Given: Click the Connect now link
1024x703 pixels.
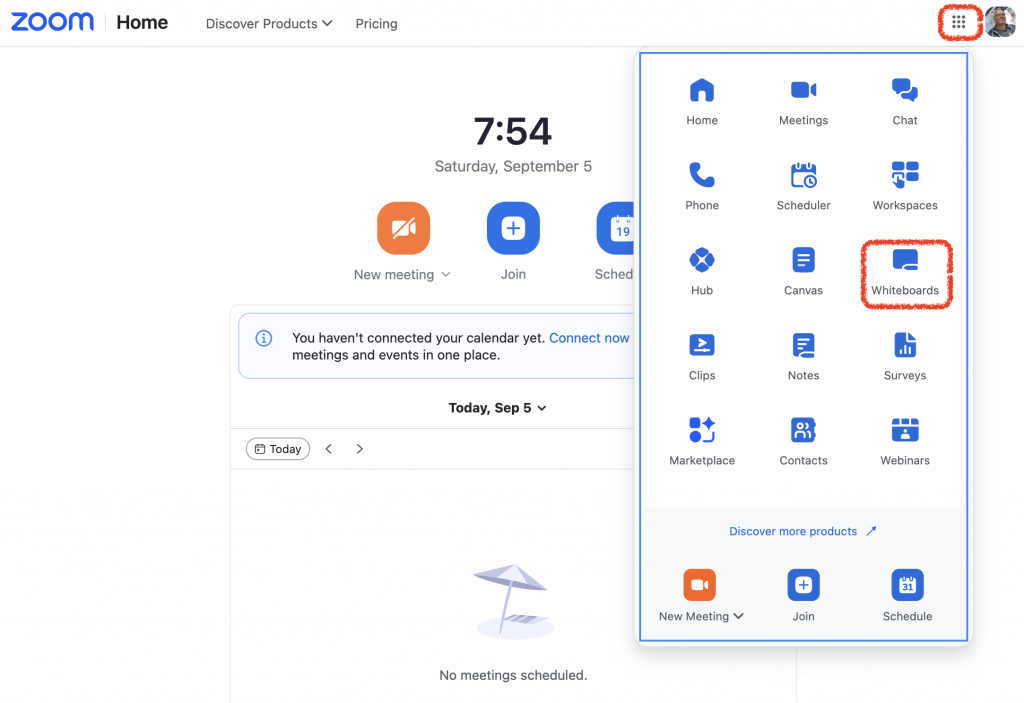Looking at the screenshot, I should [x=589, y=338].
